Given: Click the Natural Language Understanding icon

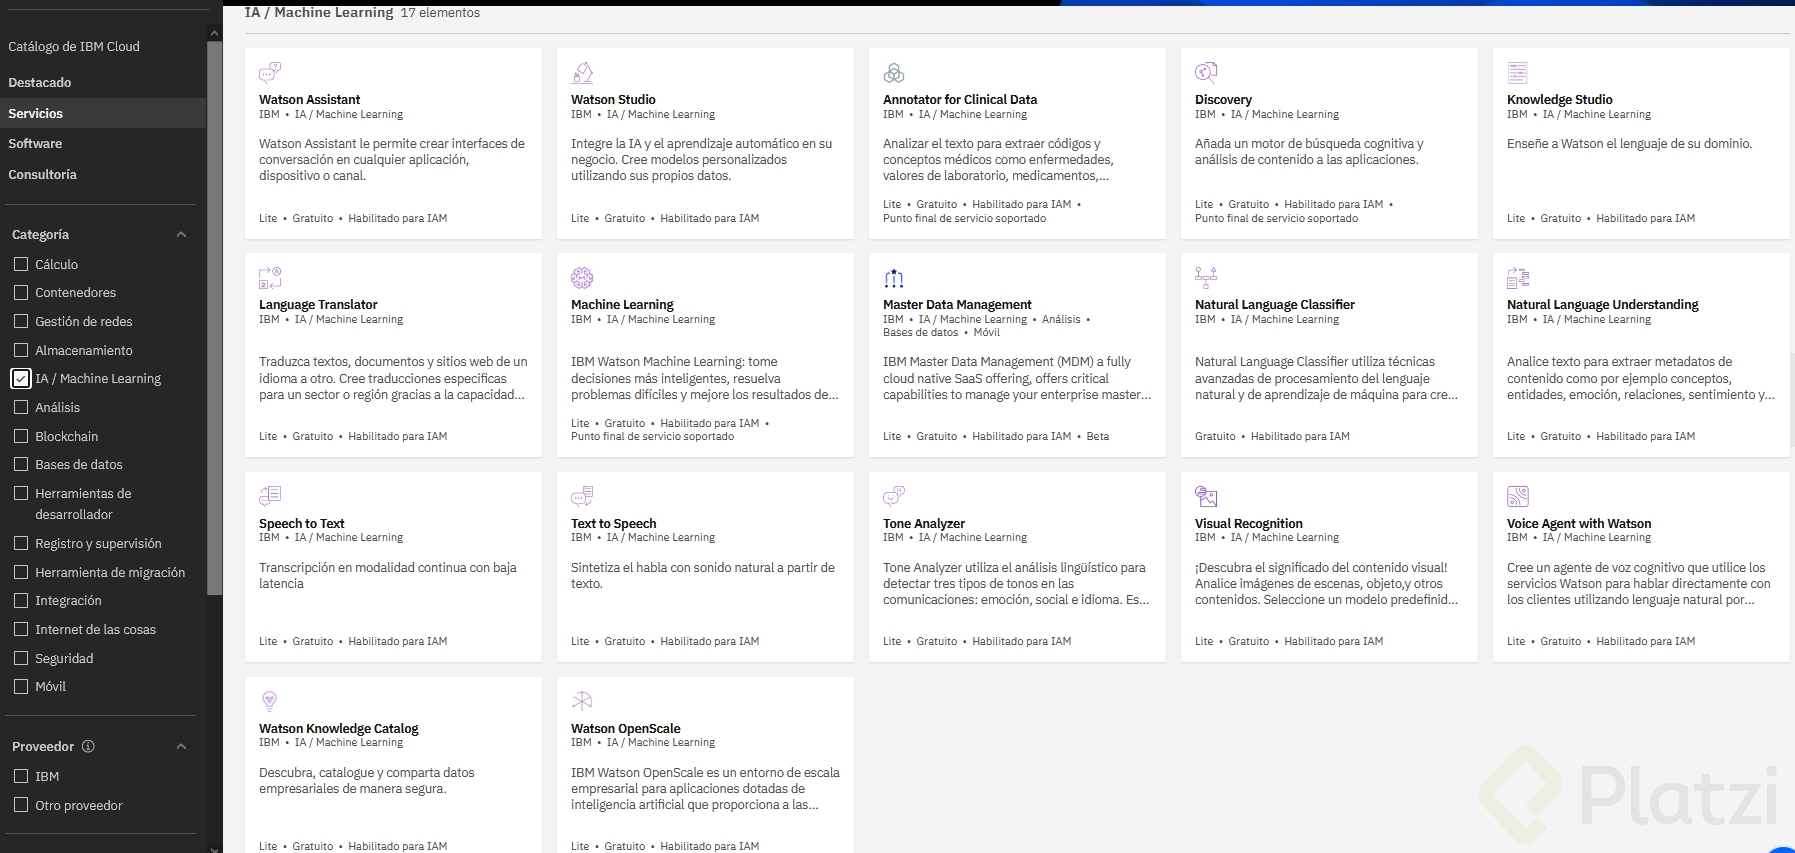Looking at the screenshot, I should 1518,277.
